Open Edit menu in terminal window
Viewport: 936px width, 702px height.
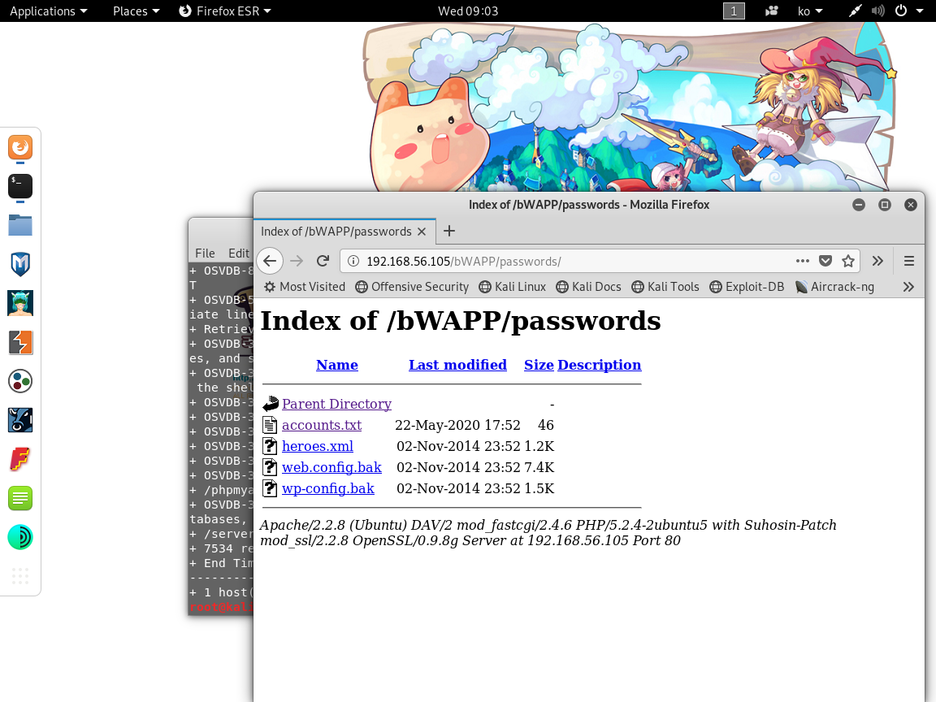click(238, 253)
